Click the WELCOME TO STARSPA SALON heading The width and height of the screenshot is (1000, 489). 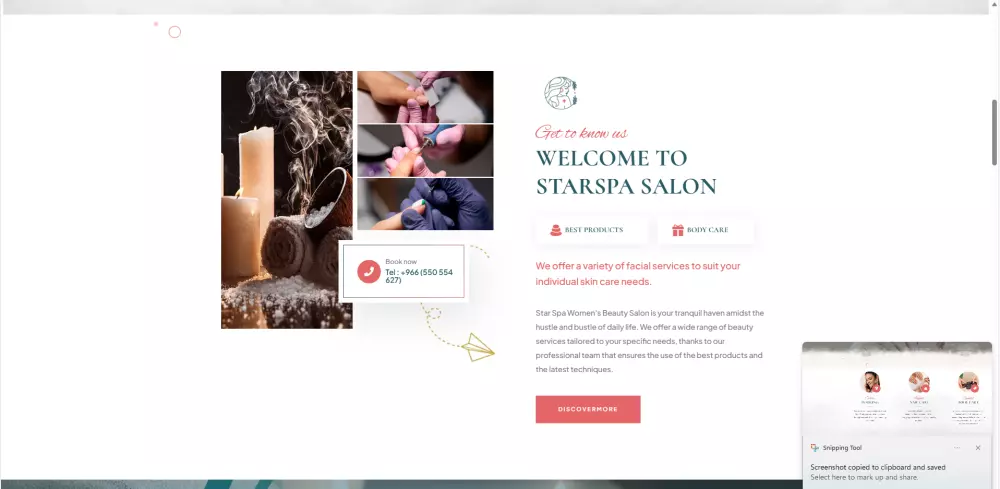(x=626, y=172)
